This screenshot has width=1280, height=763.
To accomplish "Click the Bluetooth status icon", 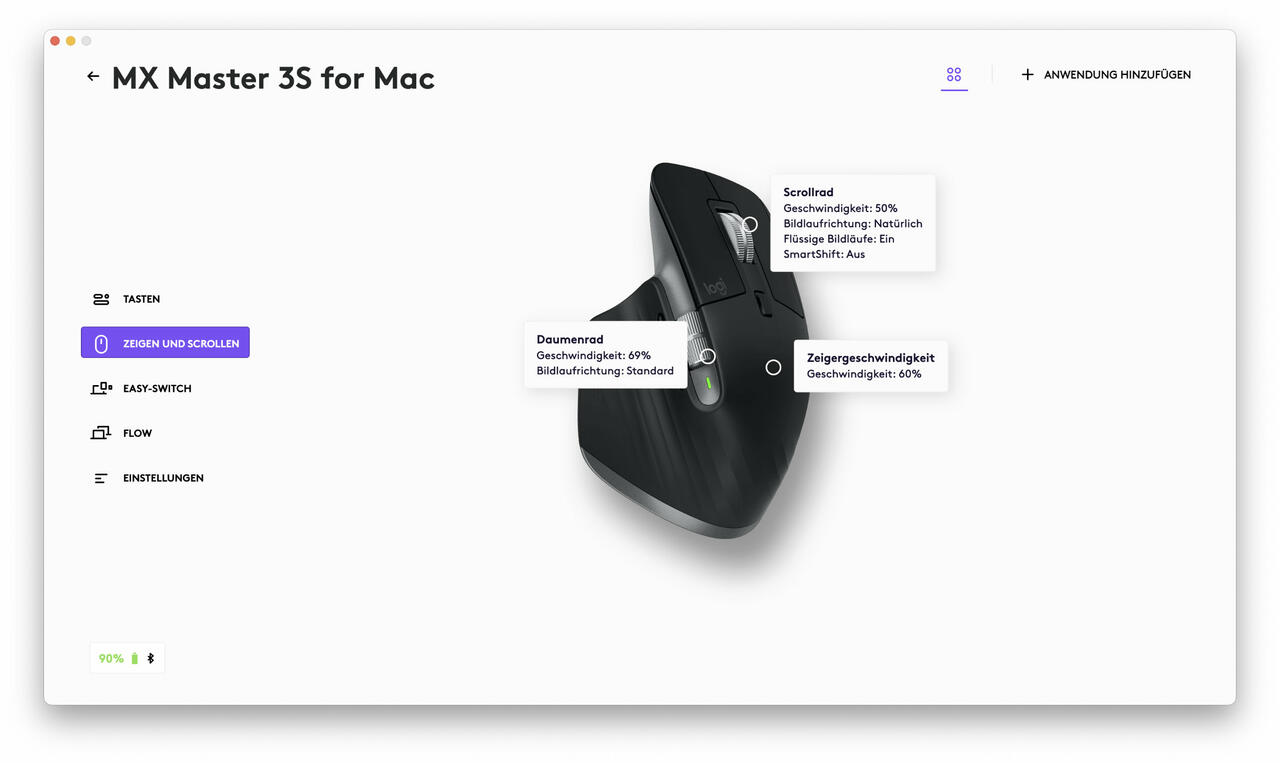I will 151,658.
